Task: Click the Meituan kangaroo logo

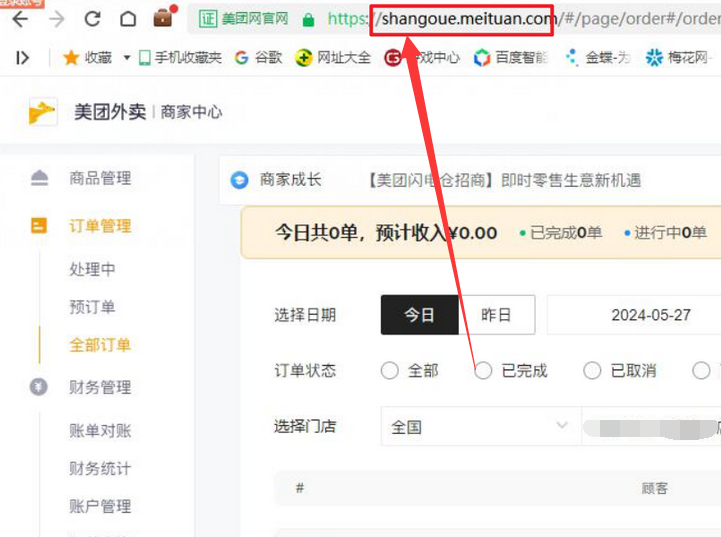Action: [43, 112]
